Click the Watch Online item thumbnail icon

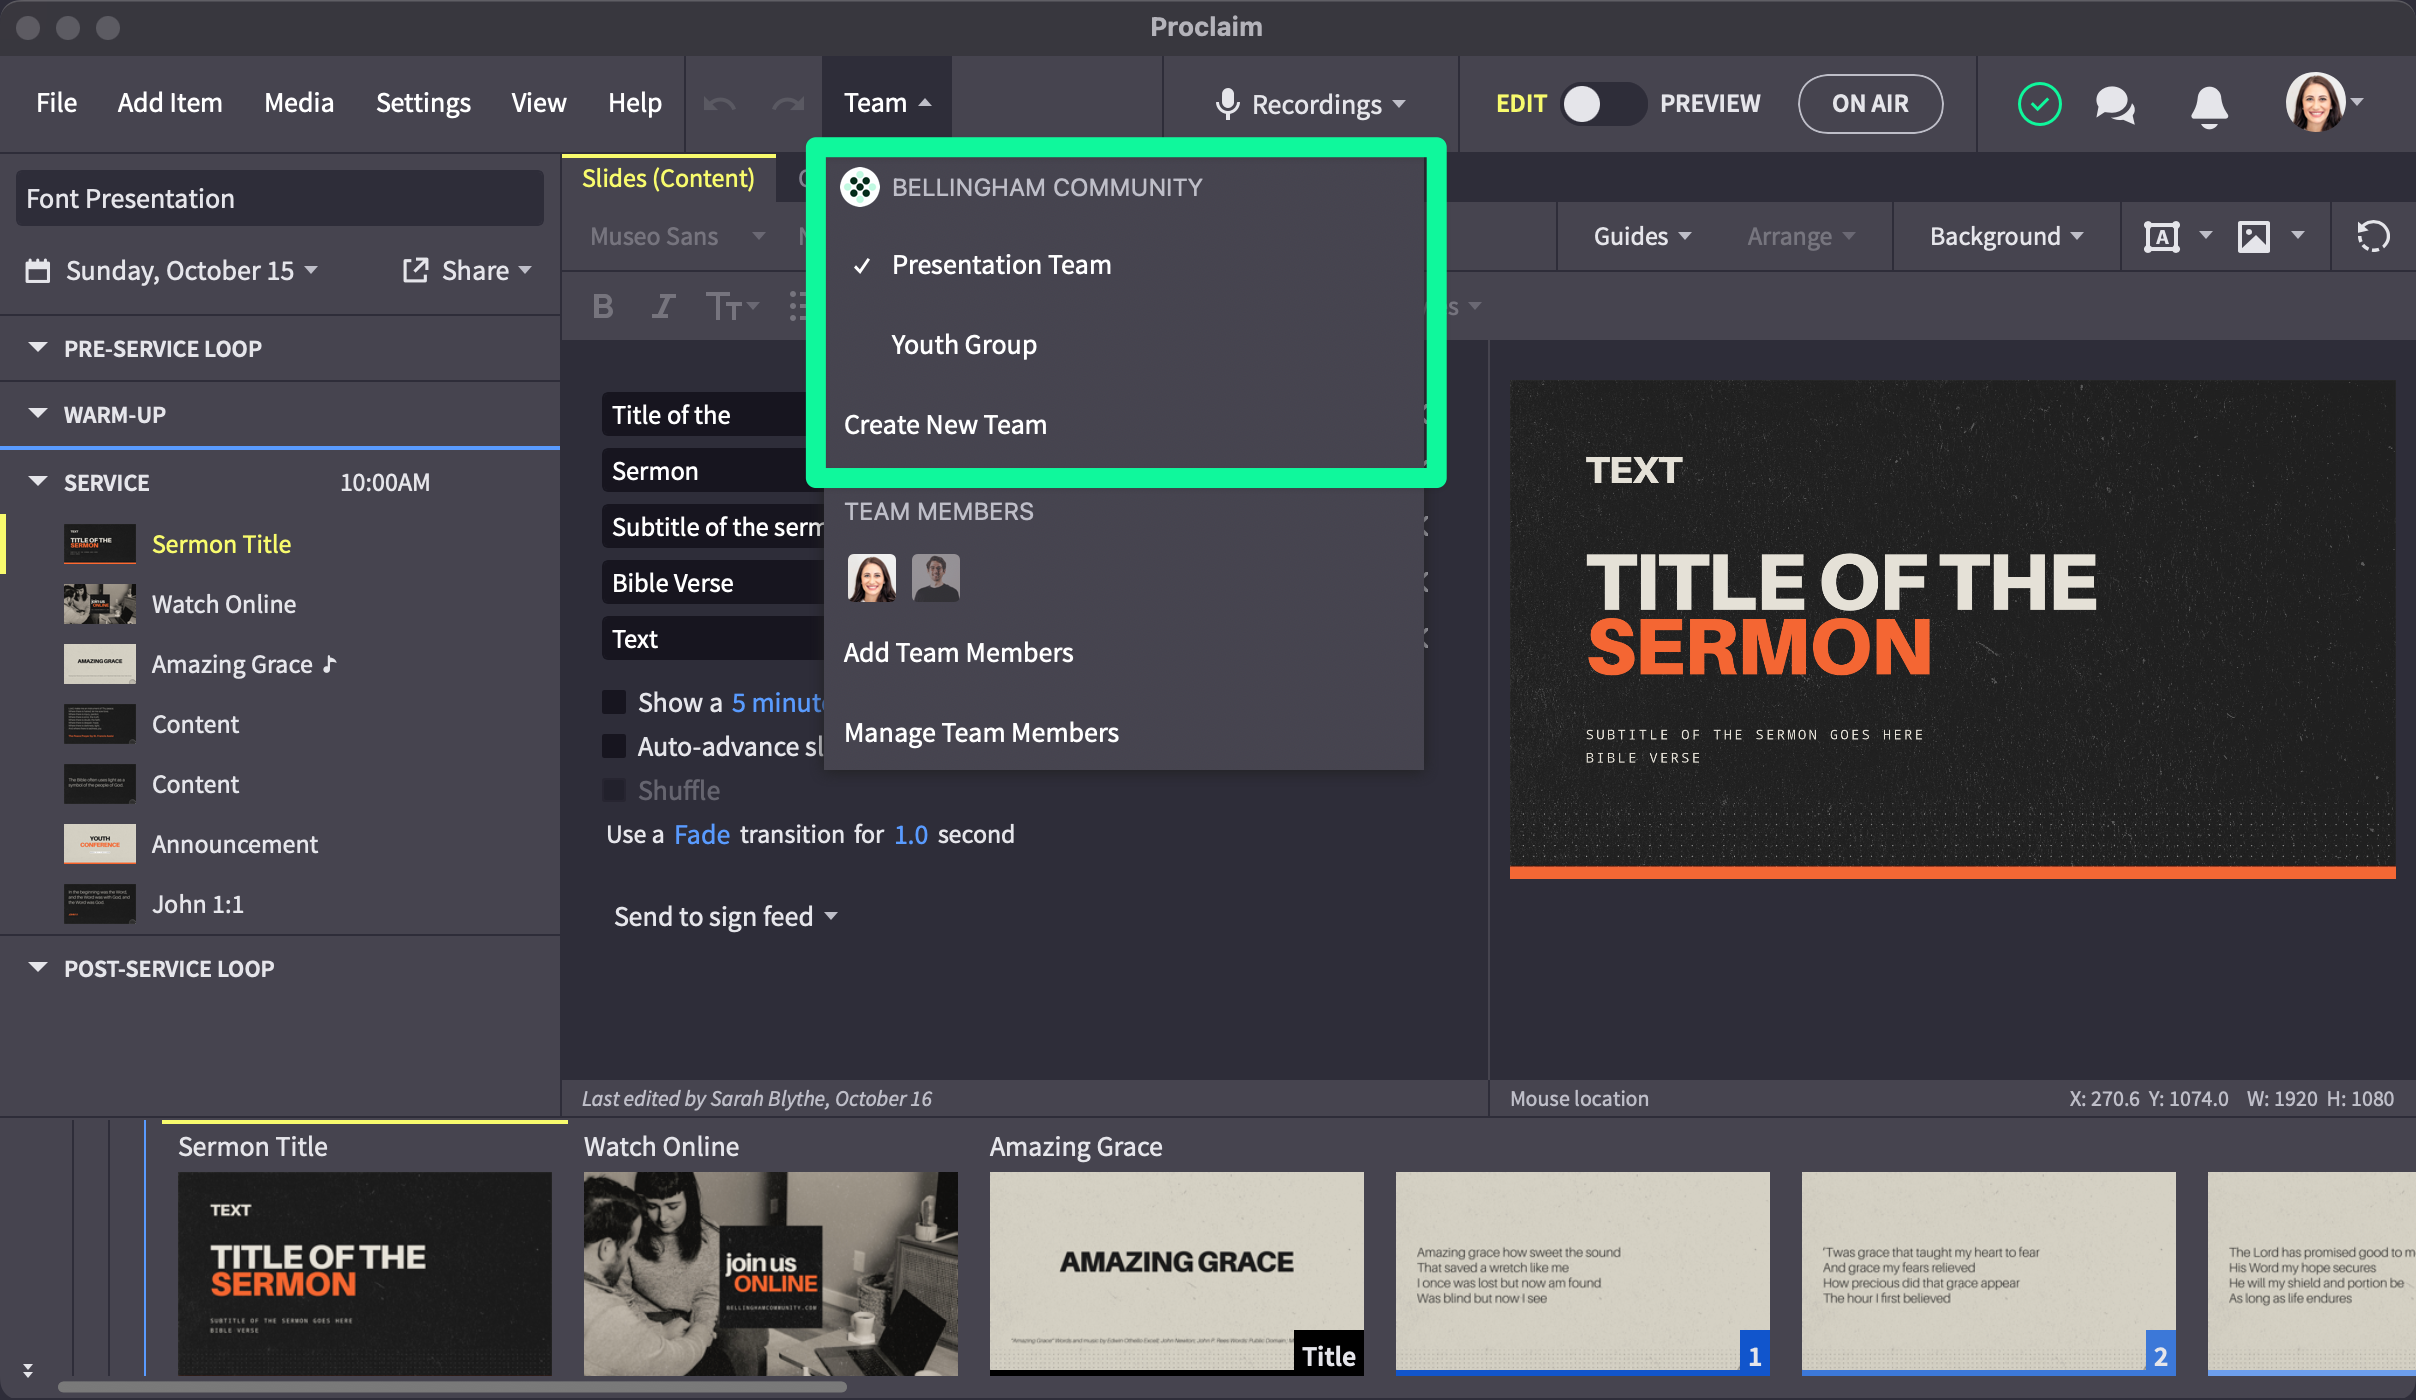(100, 604)
